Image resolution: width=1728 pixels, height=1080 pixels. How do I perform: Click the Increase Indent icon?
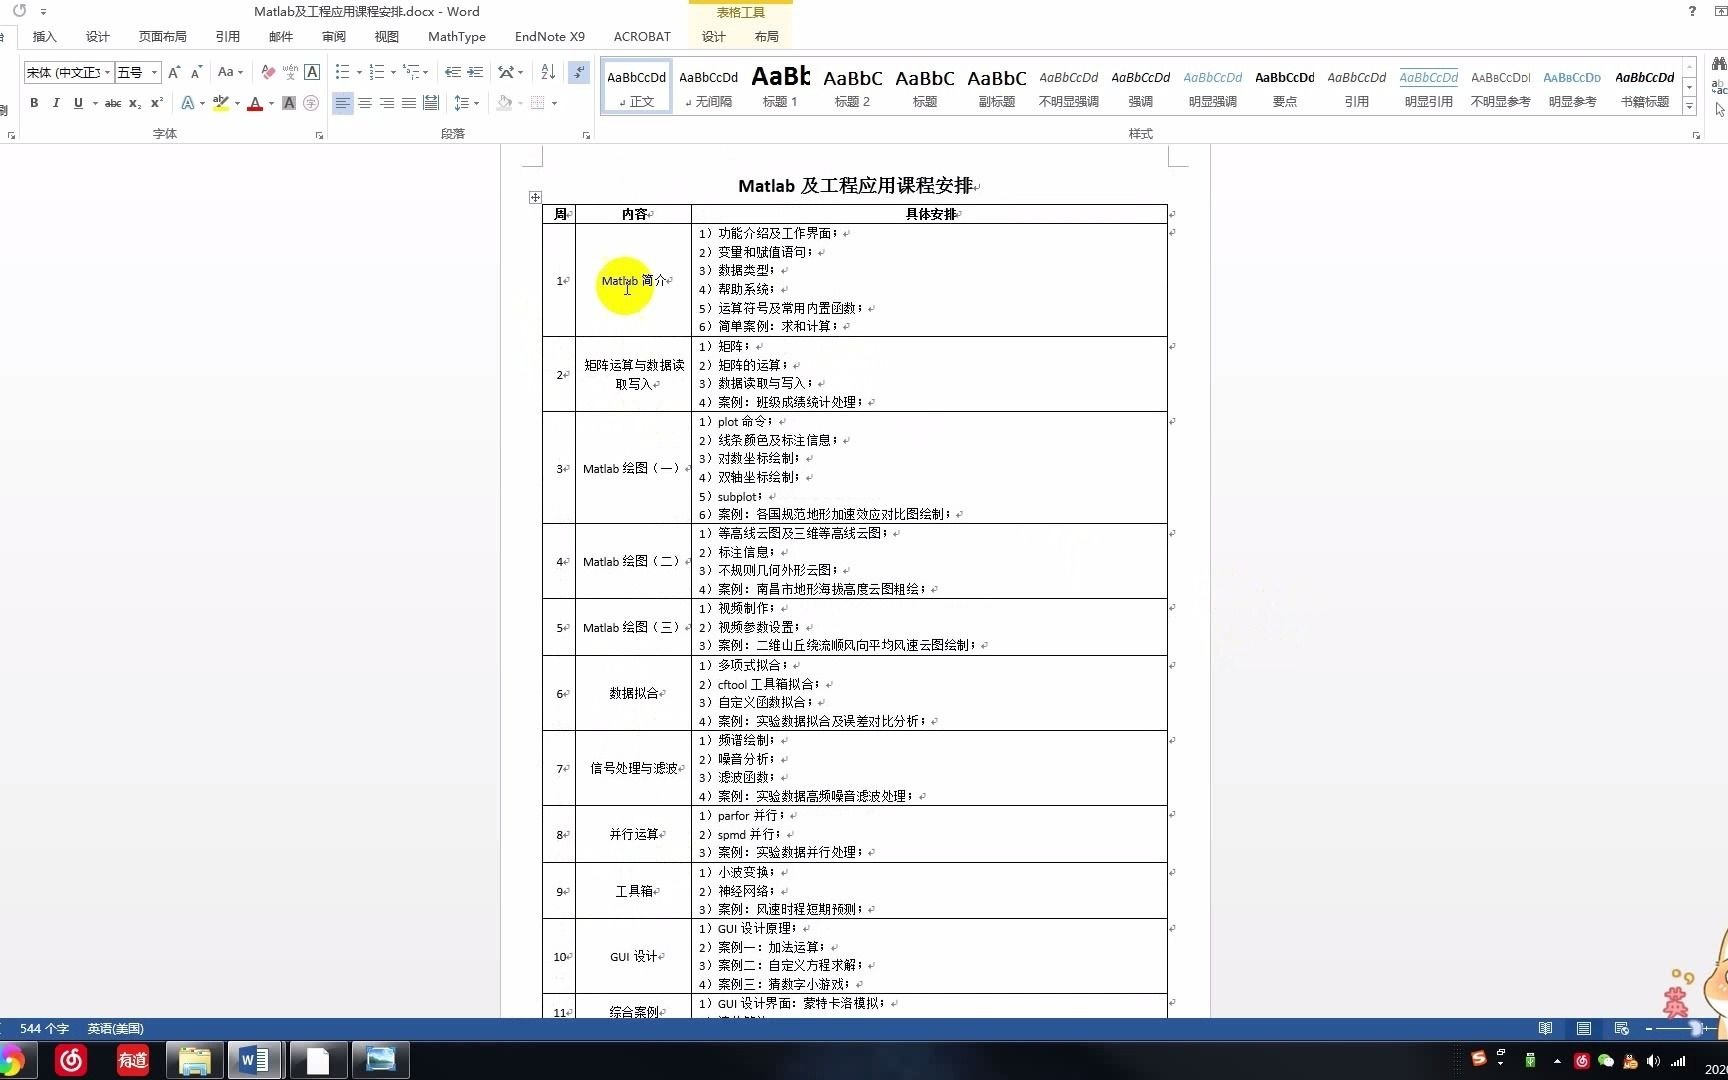475,72
